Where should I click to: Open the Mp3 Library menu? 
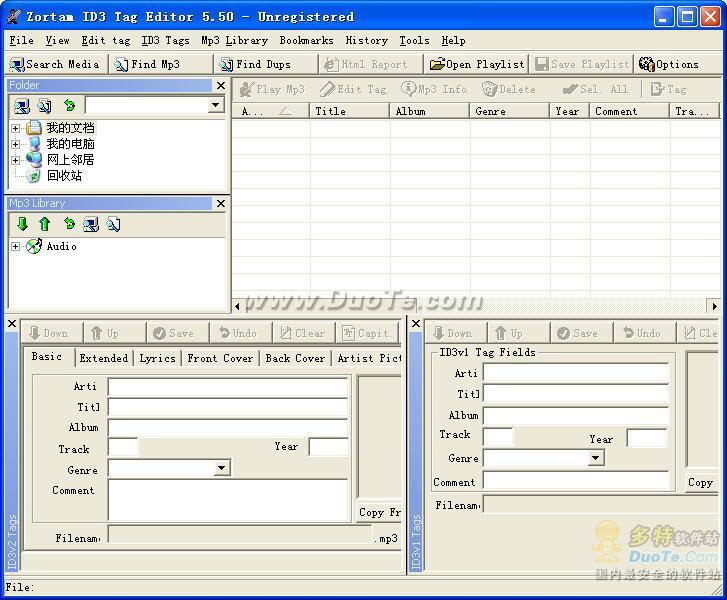point(234,40)
